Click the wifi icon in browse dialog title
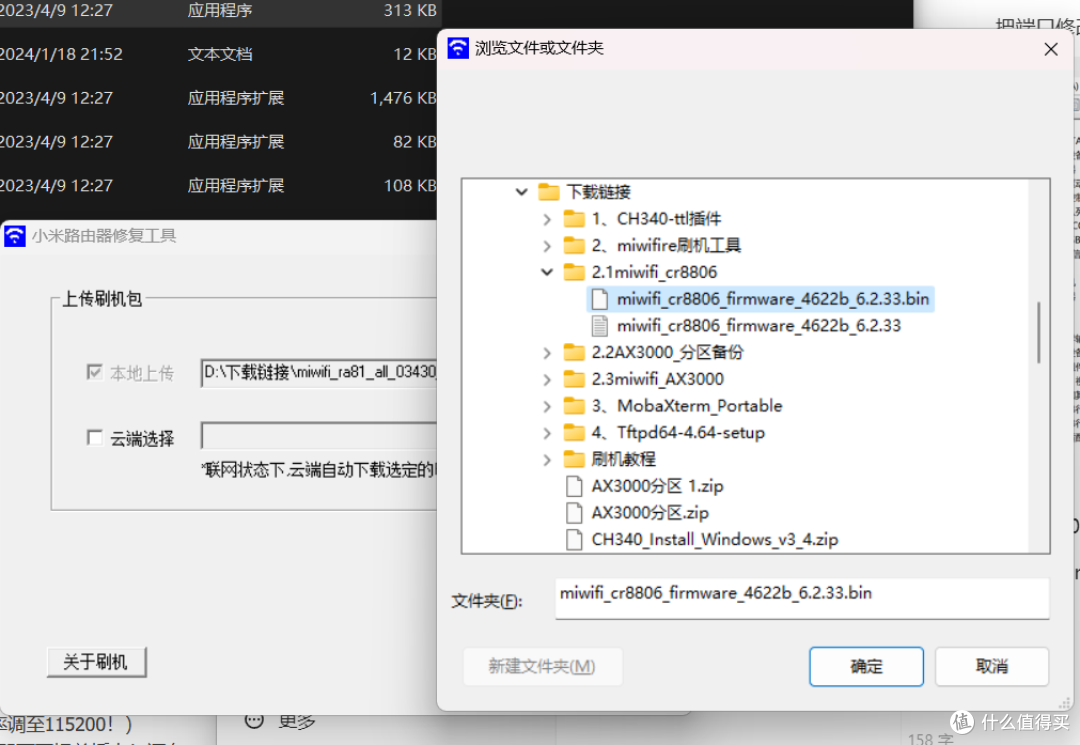Viewport: 1080px width, 745px height. [x=458, y=48]
